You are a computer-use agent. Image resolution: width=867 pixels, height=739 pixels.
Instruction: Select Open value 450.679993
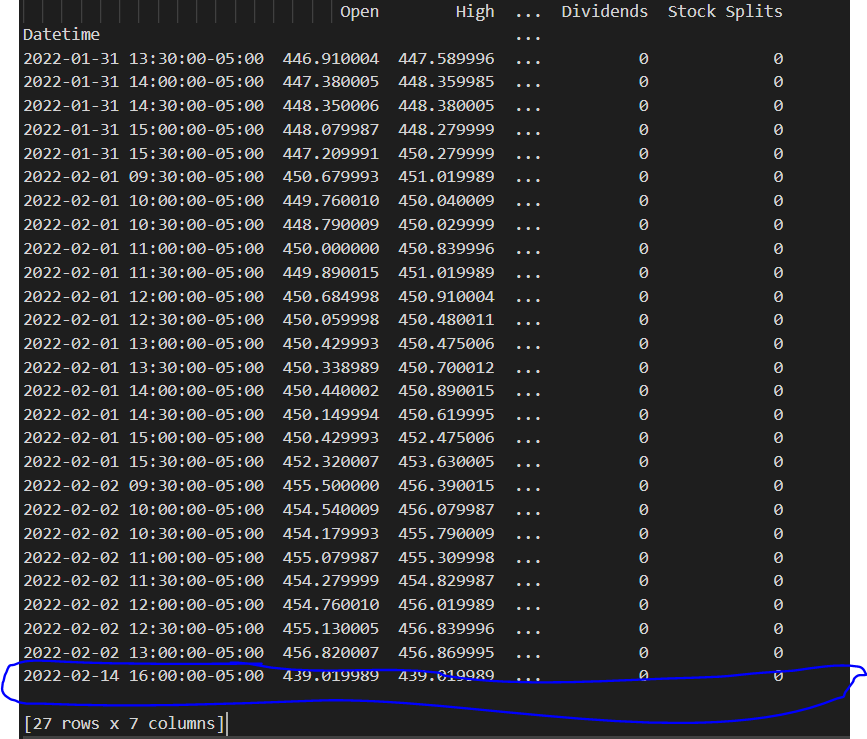(x=331, y=177)
